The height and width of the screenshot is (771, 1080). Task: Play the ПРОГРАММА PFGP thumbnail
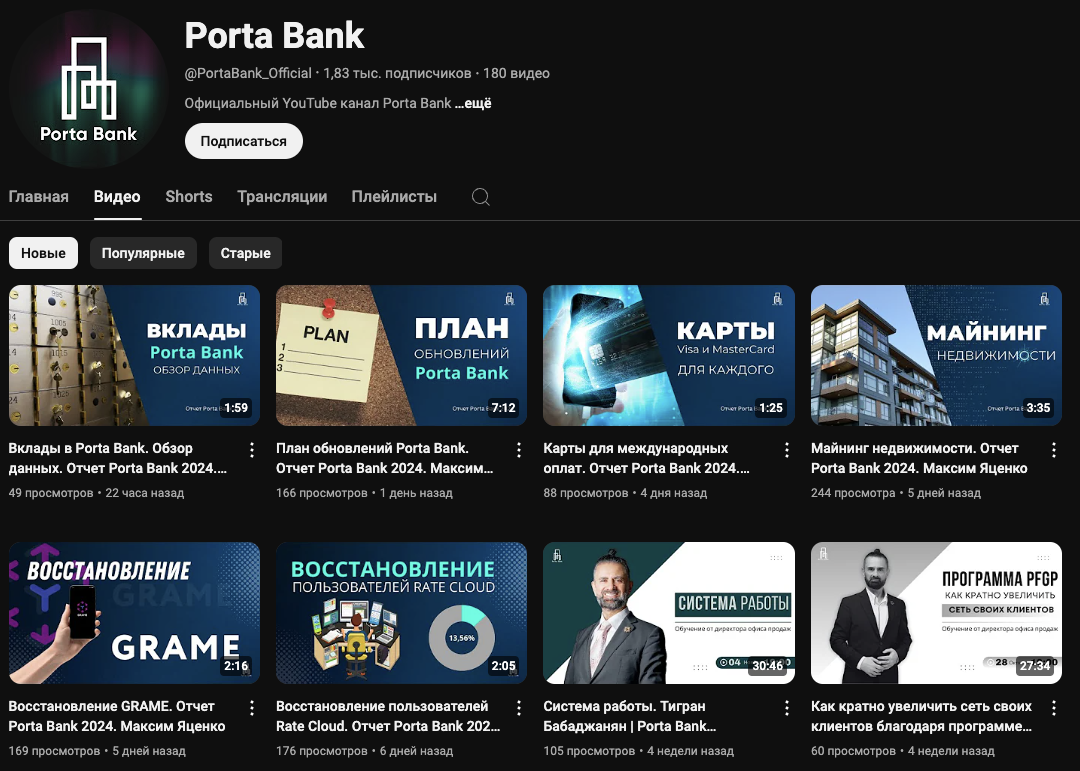(937, 613)
